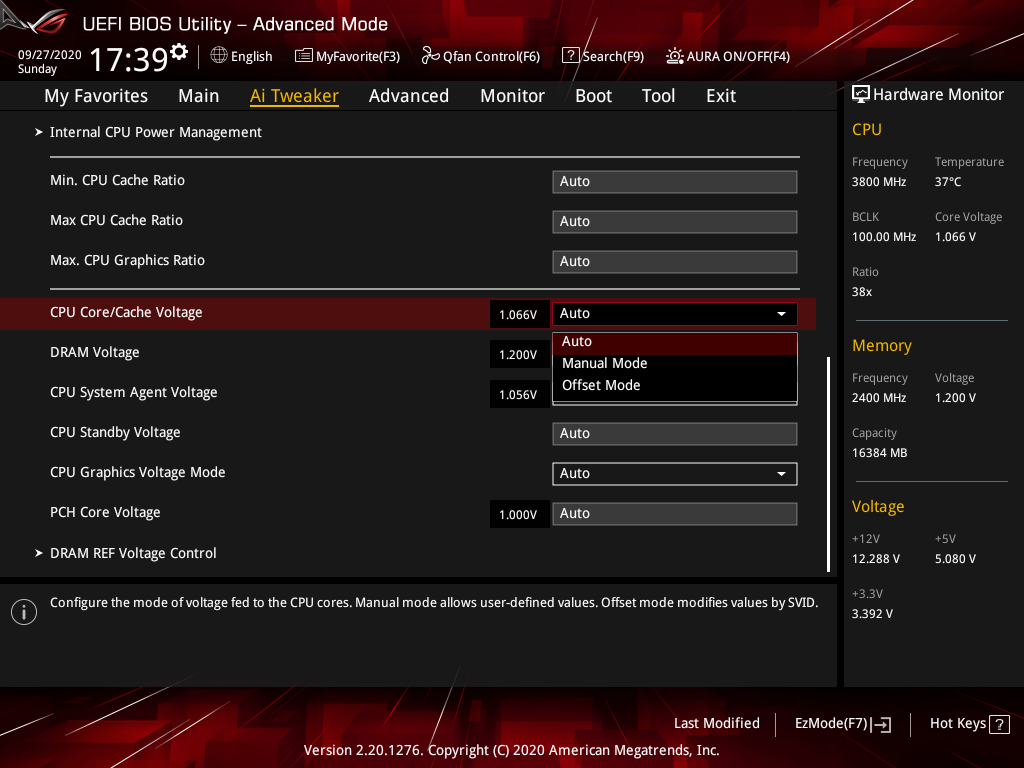Click the 17:39 clock display

(x=129, y=59)
